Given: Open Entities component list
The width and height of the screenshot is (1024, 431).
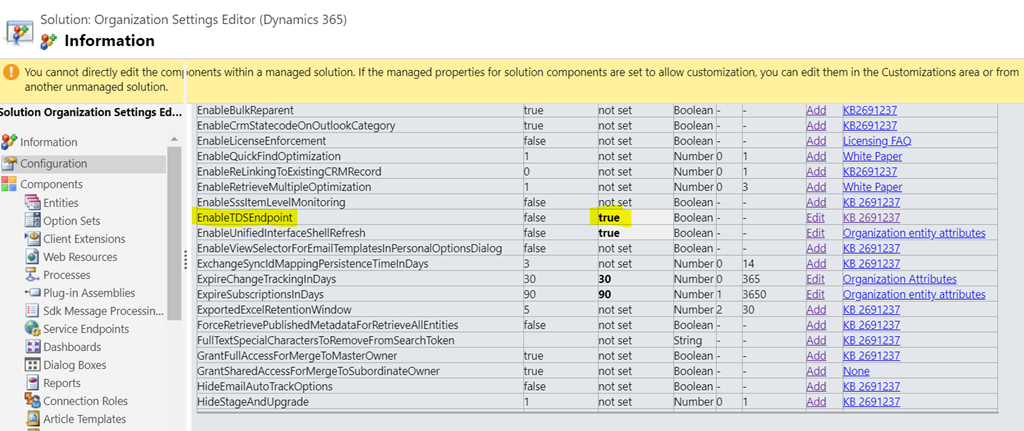Looking at the screenshot, I should [x=61, y=203].
